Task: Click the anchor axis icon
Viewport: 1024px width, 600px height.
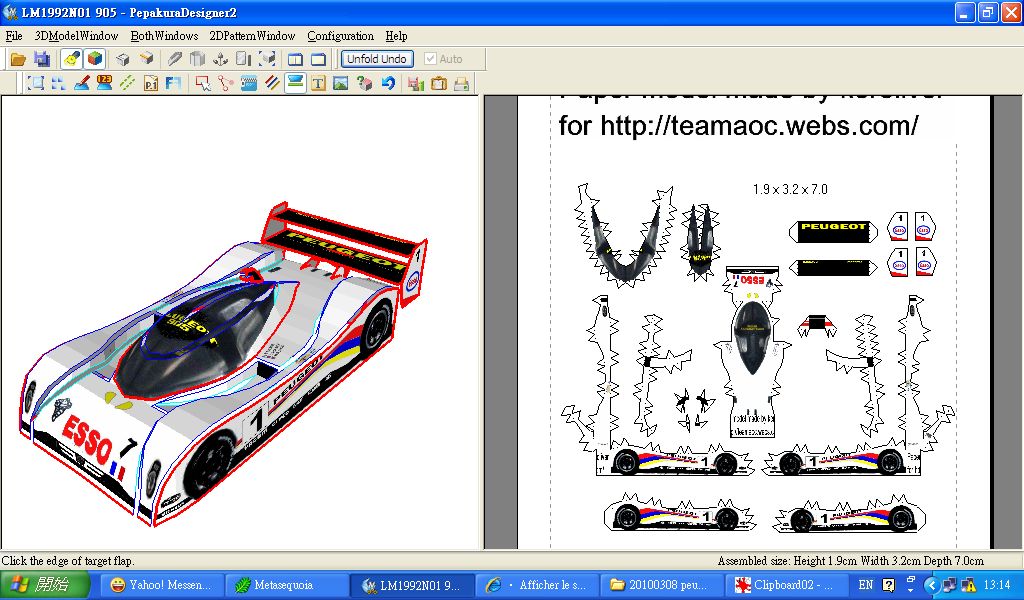Action: (x=220, y=59)
